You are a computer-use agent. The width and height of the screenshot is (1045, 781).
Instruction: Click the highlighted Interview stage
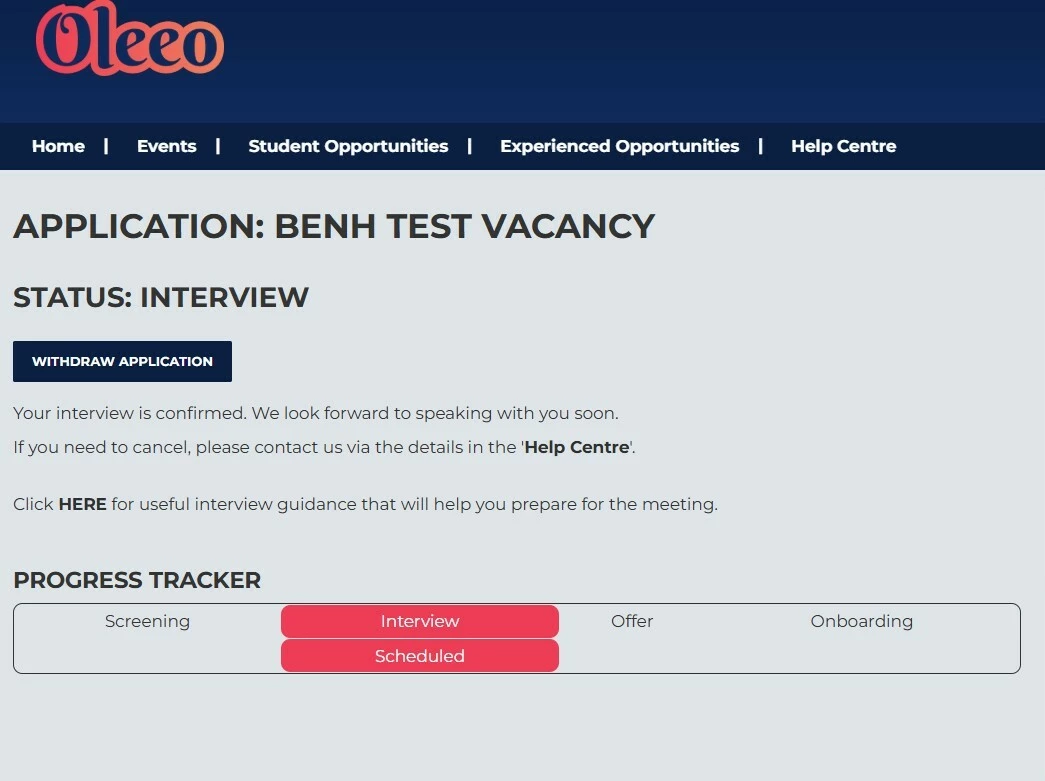pos(419,621)
